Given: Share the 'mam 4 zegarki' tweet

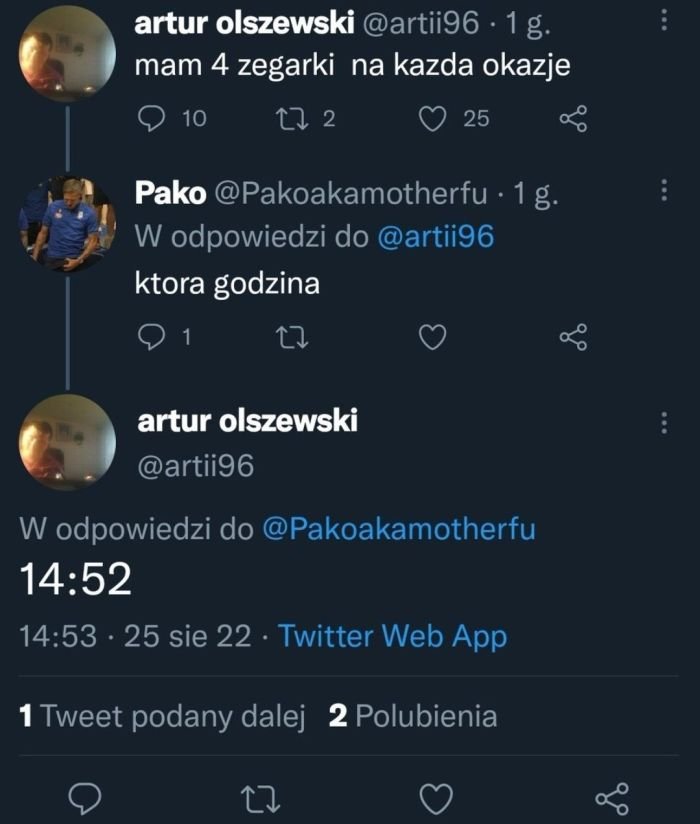Looking at the screenshot, I should pos(573,119).
